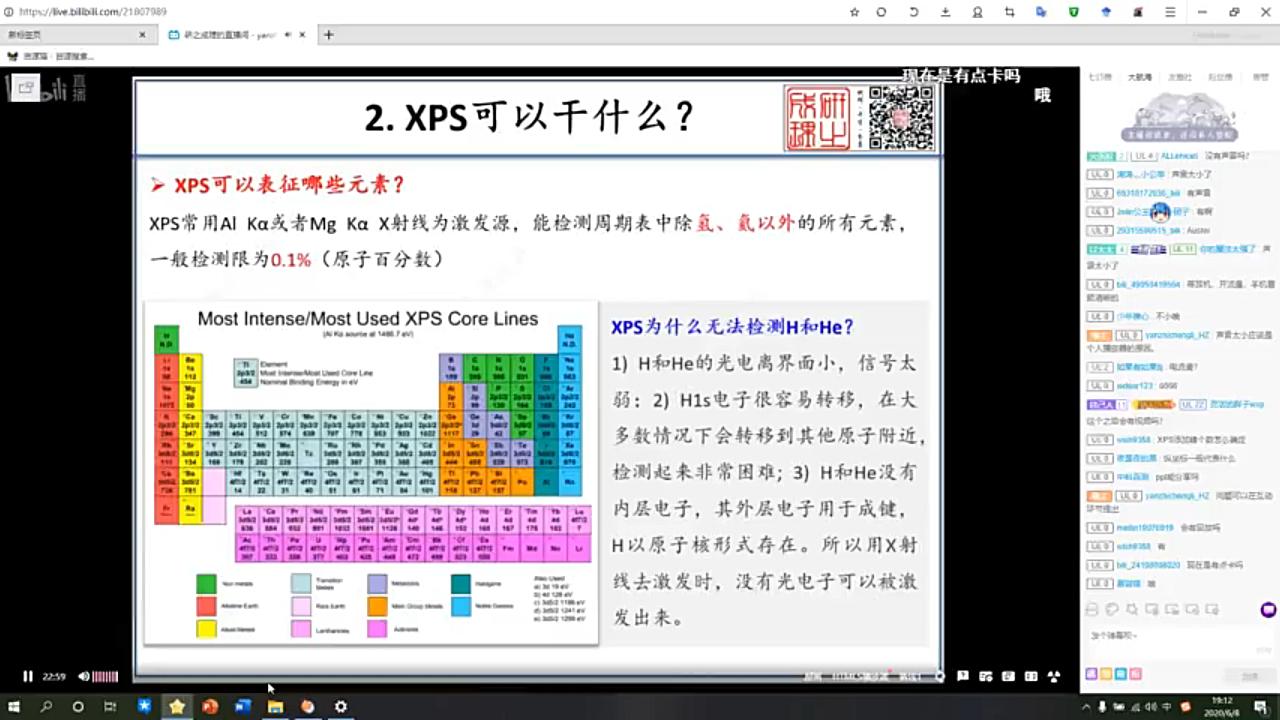Open danmaku settings icon in player
Viewport: 1280px width, 720px height.
pos(985,676)
